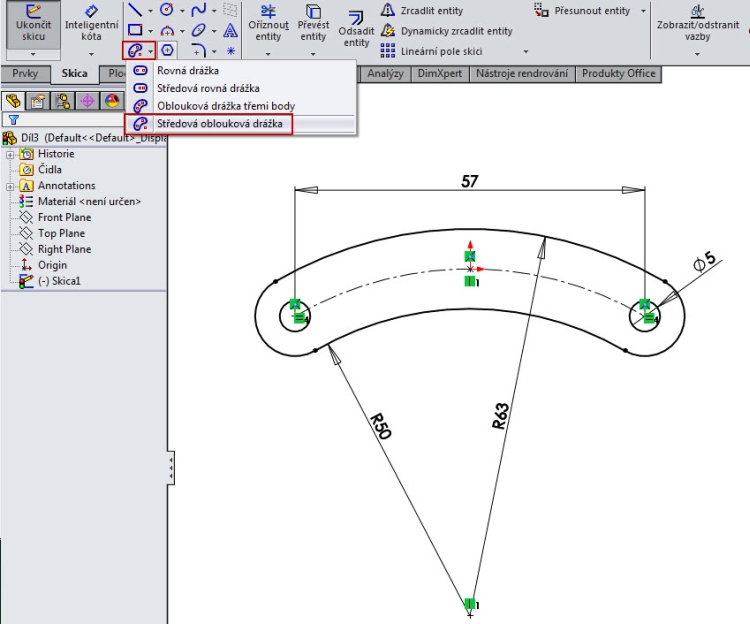Open the DimXpertManager tab icon
The image size is (750, 624).
click(x=88, y=101)
